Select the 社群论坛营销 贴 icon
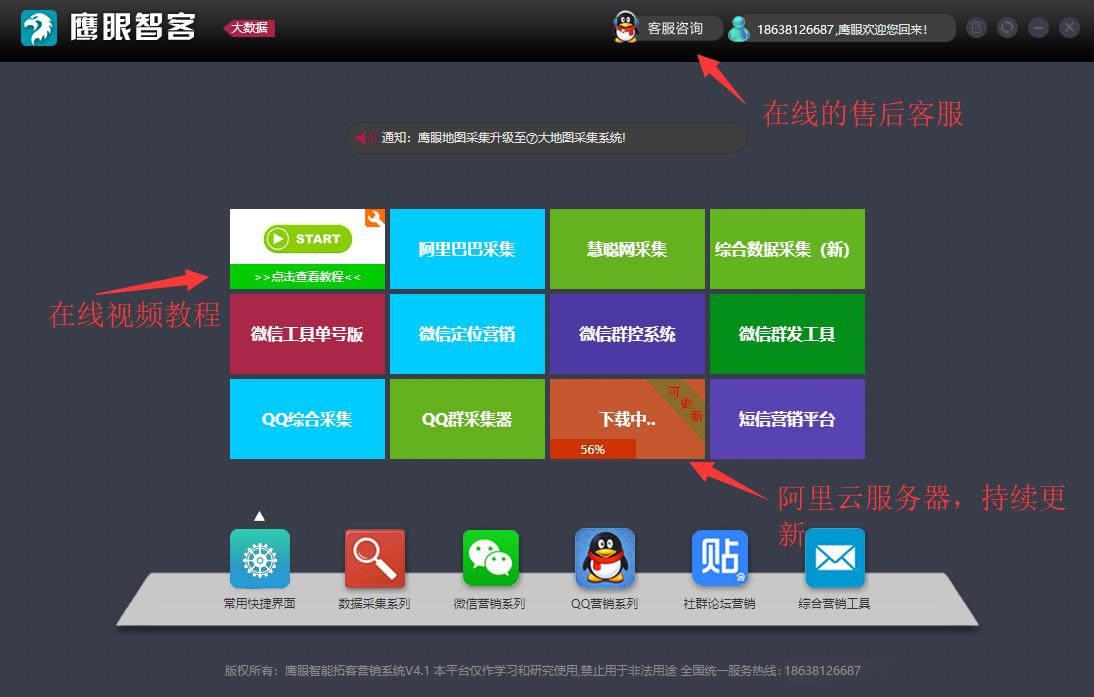Viewport: 1094px width, 697px height. 719,558
